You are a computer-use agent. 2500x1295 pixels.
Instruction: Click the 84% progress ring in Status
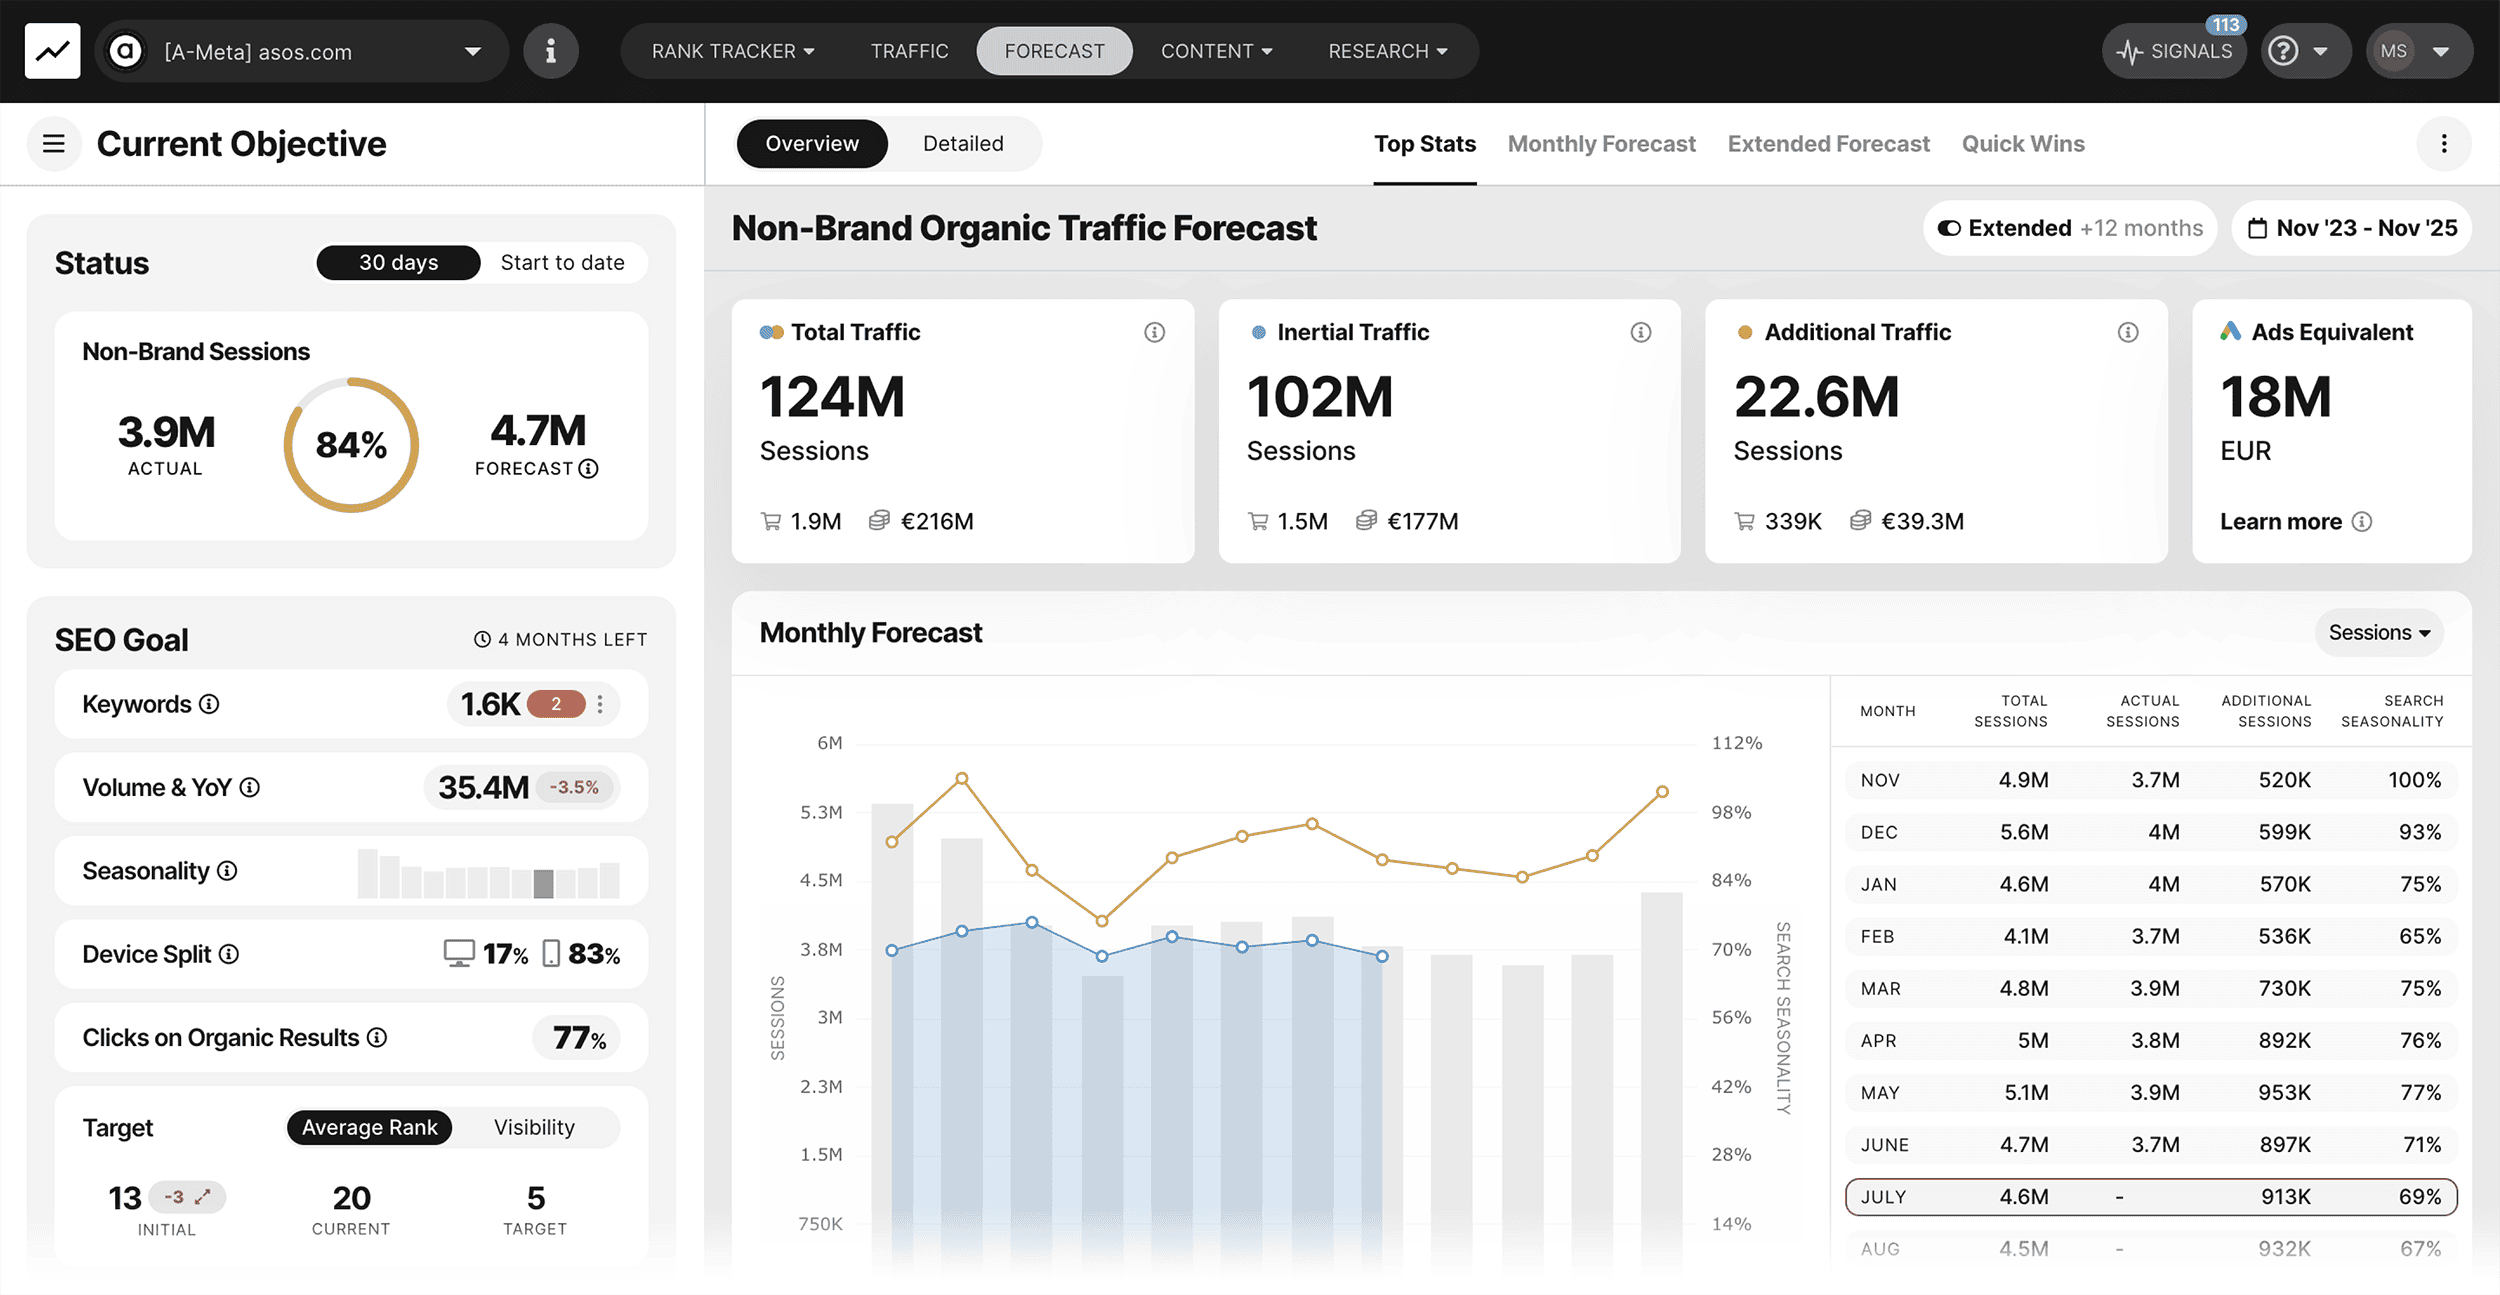351,443
